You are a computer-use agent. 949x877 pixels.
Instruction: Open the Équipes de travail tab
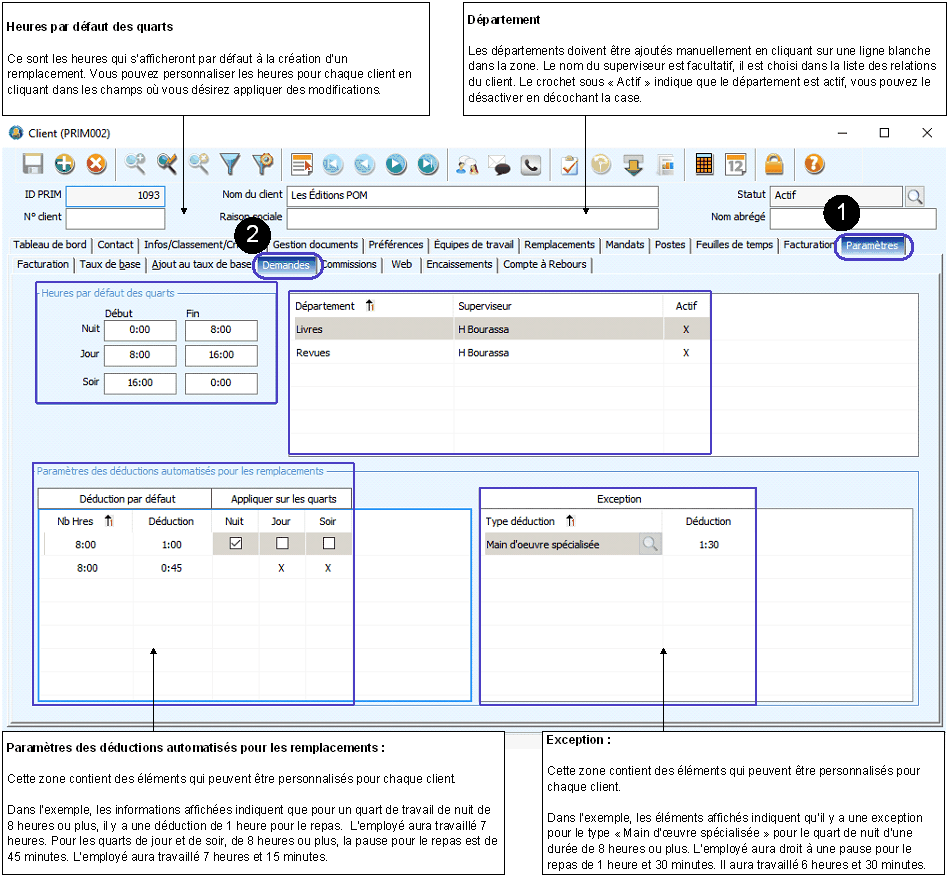pyautogui.click(x=473, y=245)
